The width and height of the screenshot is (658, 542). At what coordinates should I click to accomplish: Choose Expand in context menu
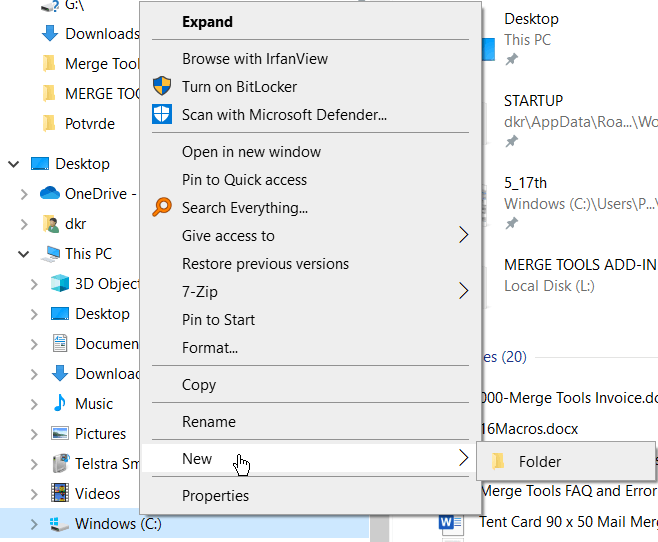pos(311,21)
